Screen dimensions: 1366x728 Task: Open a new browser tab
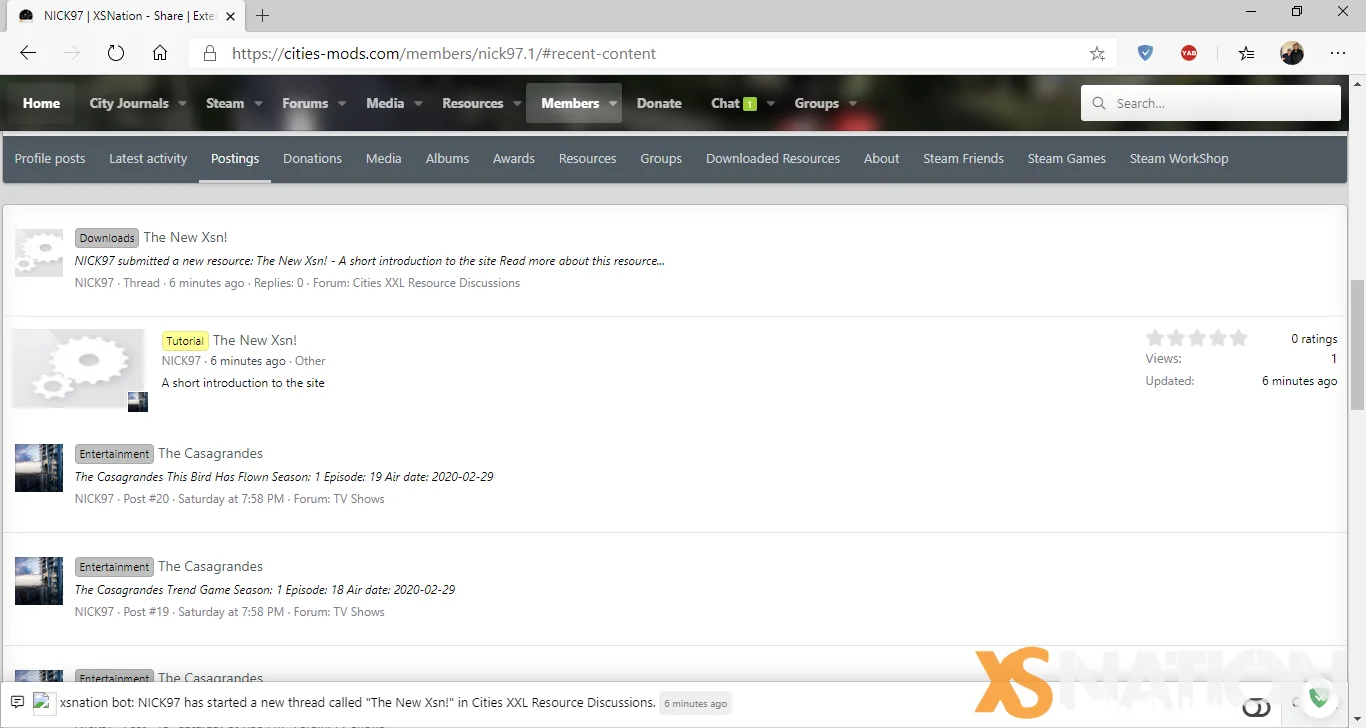pyautogui.click(x=263, y=16)
